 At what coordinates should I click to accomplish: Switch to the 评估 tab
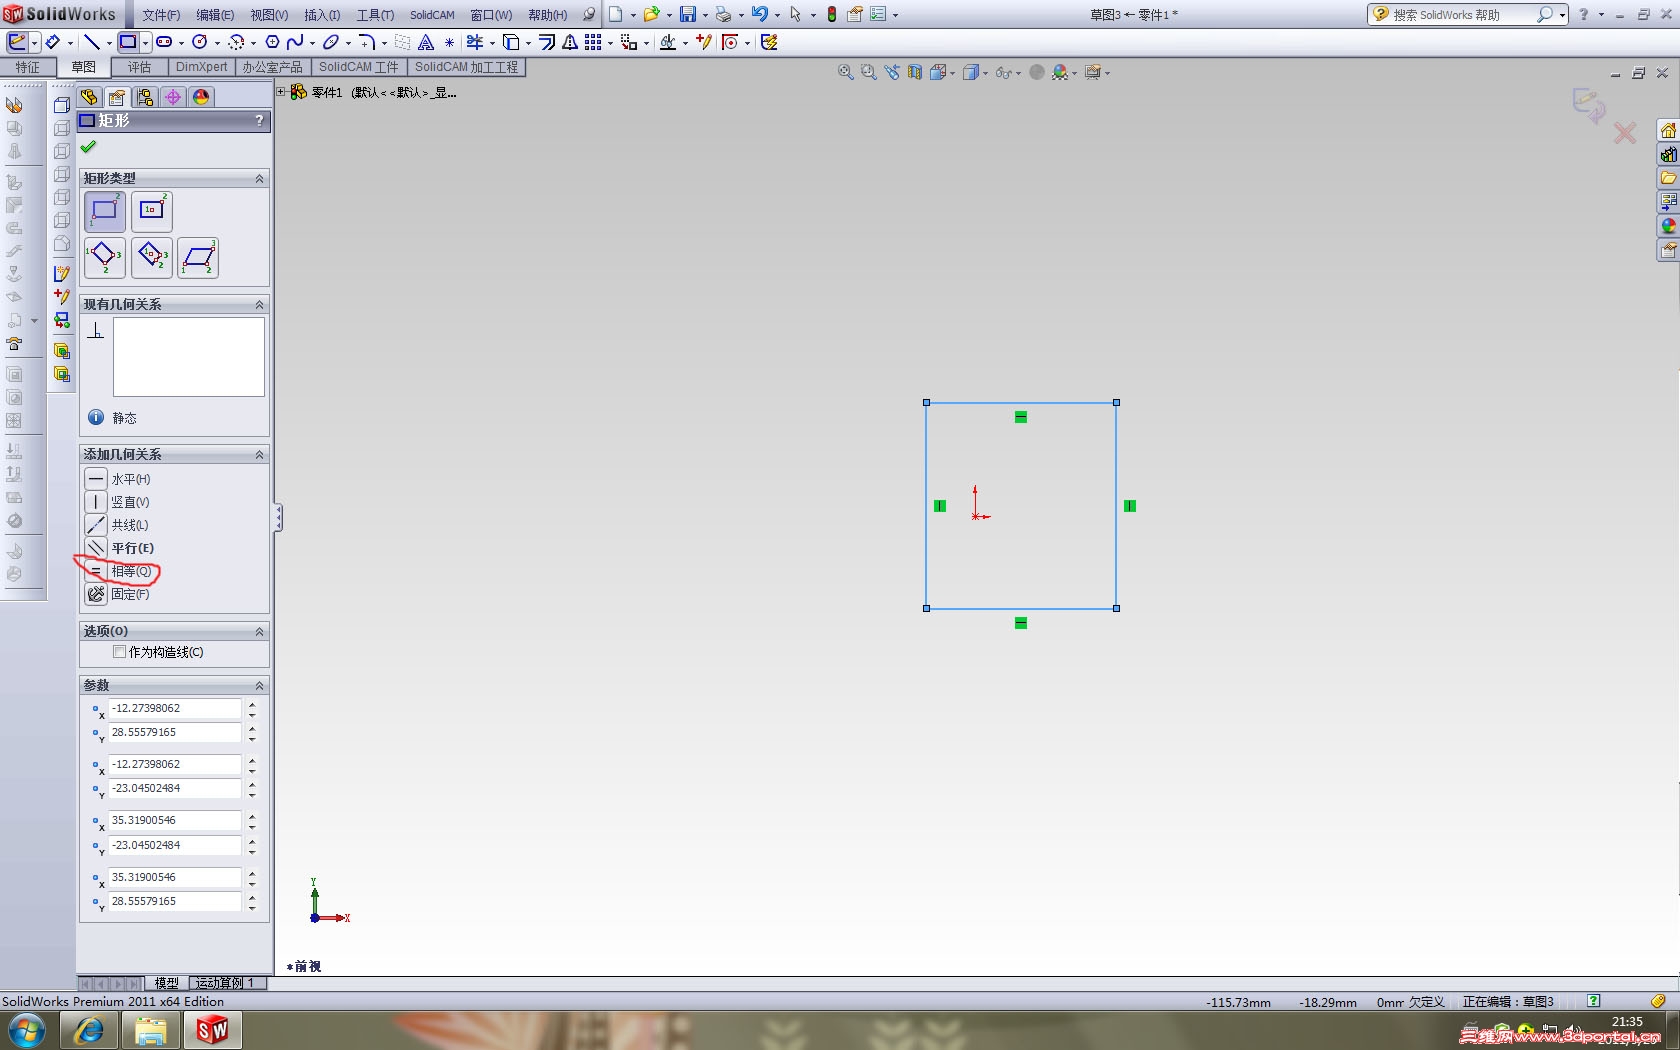[x=139, y=67]
